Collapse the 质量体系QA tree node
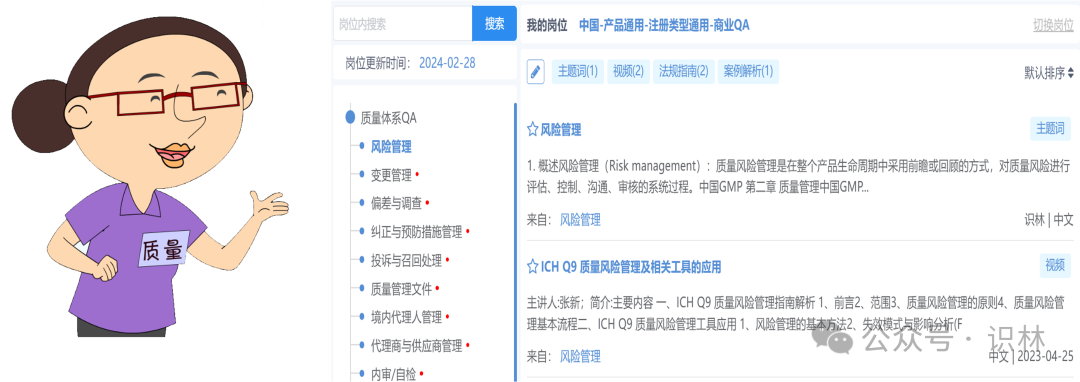 350,118
